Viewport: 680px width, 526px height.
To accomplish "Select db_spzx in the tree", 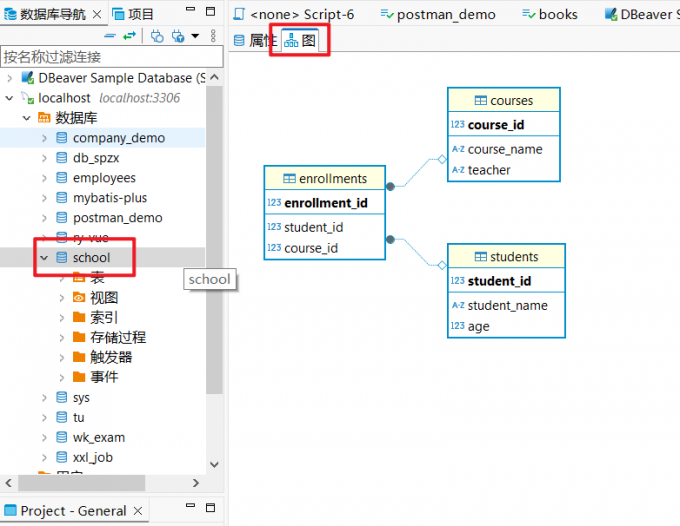I will click(96, 158).
